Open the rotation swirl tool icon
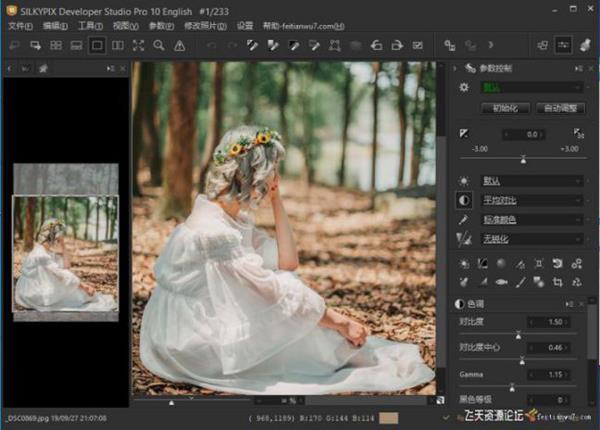The width and height of the screenshot is (600, 430). 559,264
